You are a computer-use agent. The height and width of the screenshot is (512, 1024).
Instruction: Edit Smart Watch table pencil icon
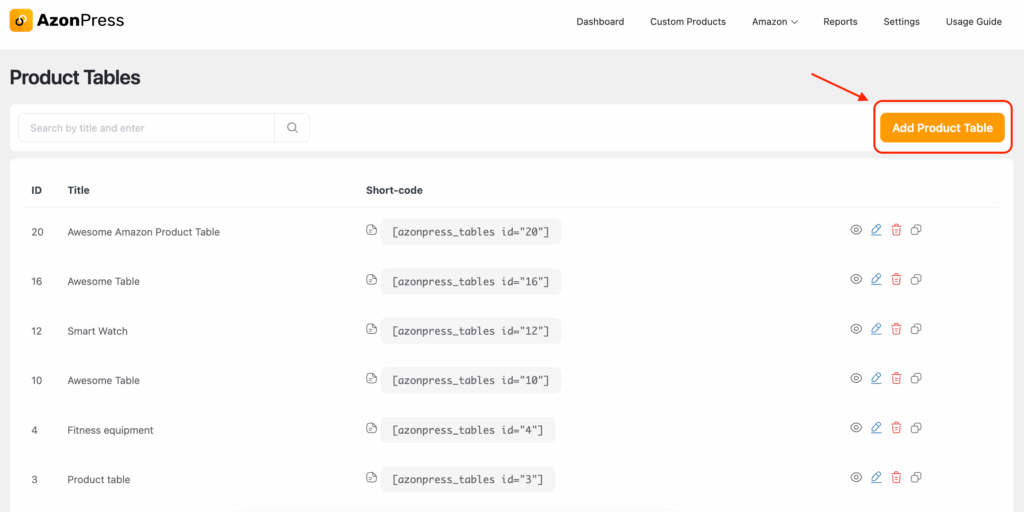coord(876,328)
